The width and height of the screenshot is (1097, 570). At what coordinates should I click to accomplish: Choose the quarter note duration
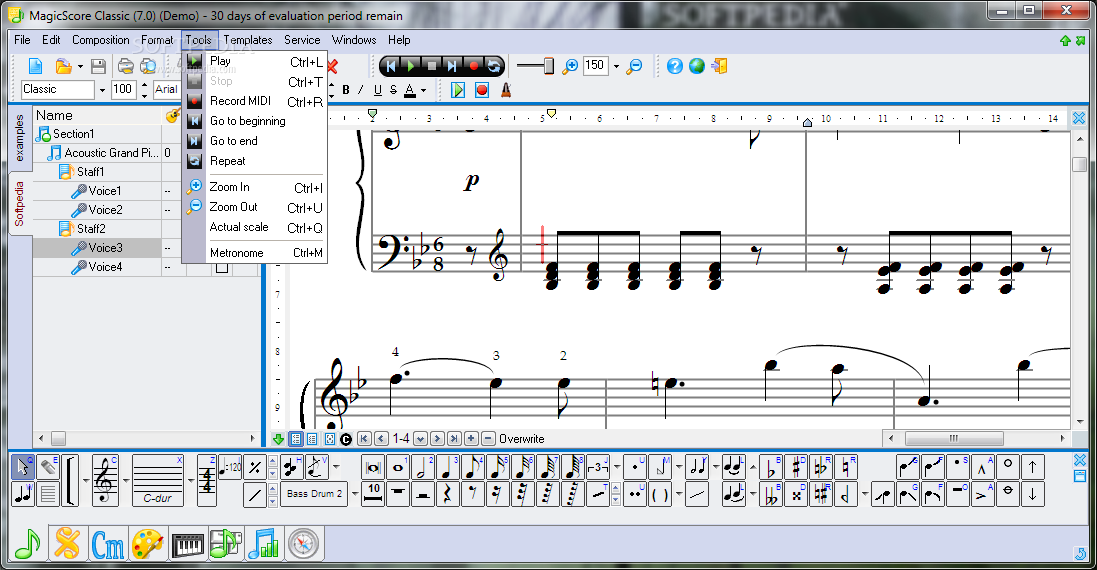point(448,467)
